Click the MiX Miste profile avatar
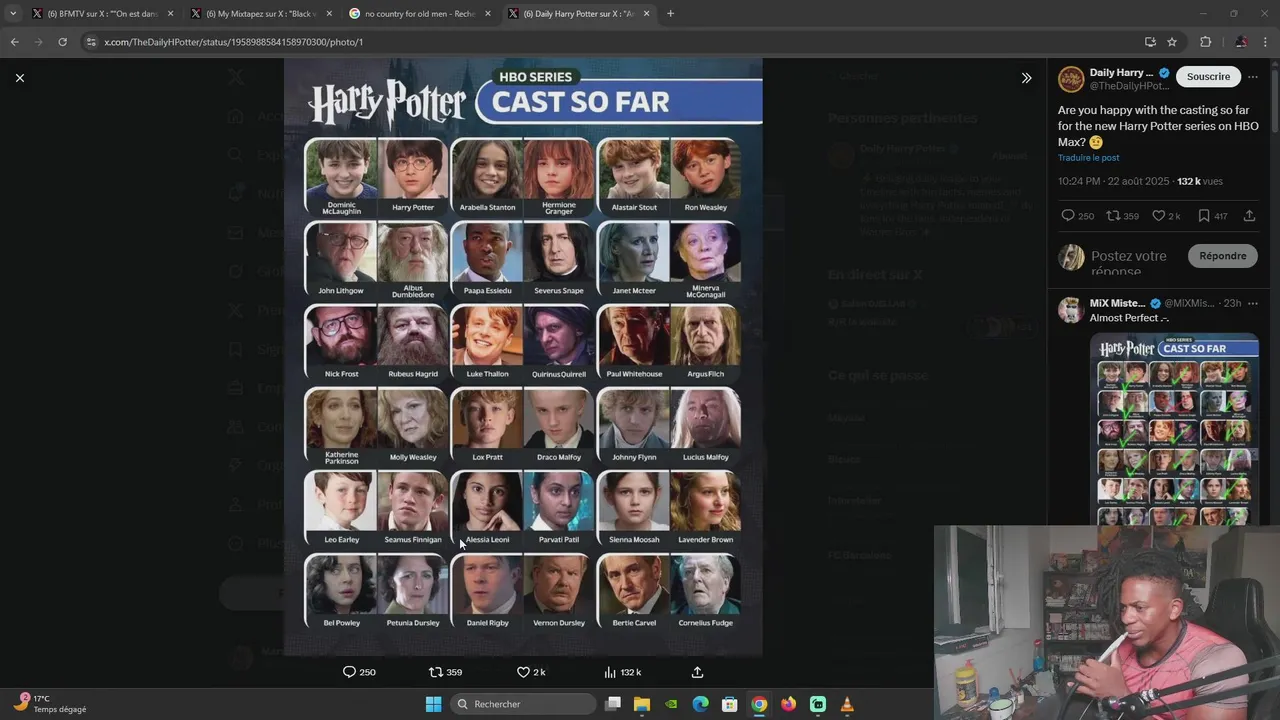 pyautogui.click(x=1071, y=310)
